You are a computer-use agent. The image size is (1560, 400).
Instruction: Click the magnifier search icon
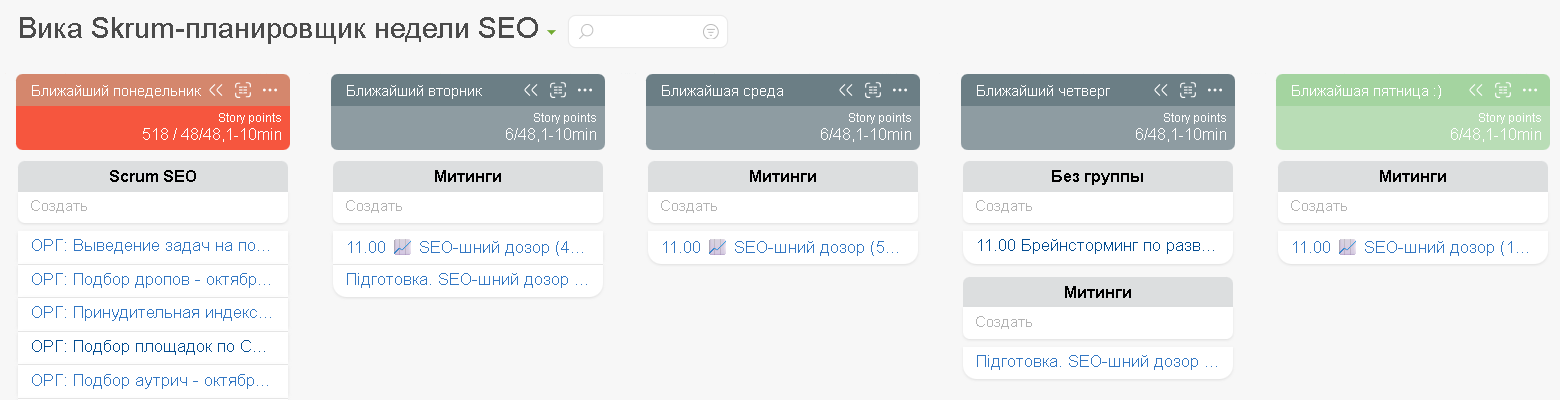tap(587, 32)
